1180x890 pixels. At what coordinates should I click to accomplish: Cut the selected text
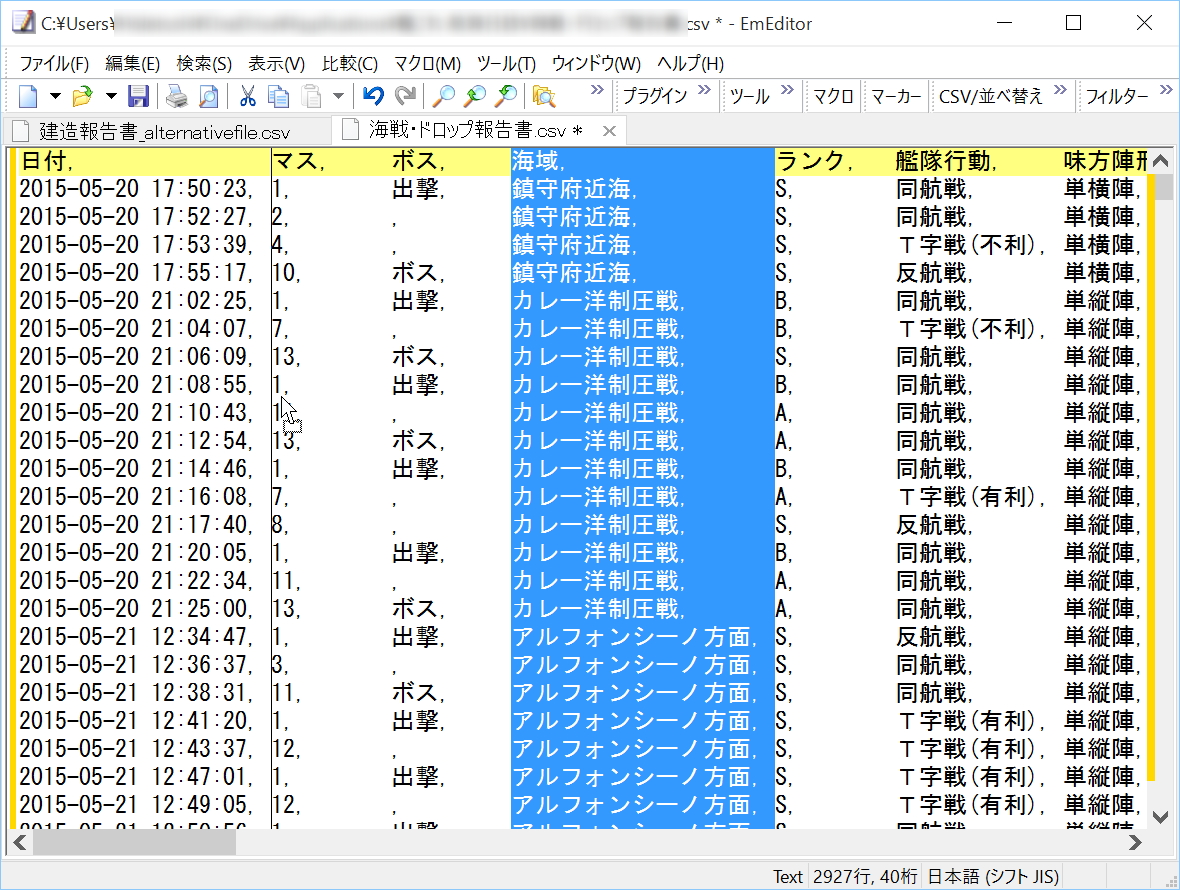pos(249,96)
